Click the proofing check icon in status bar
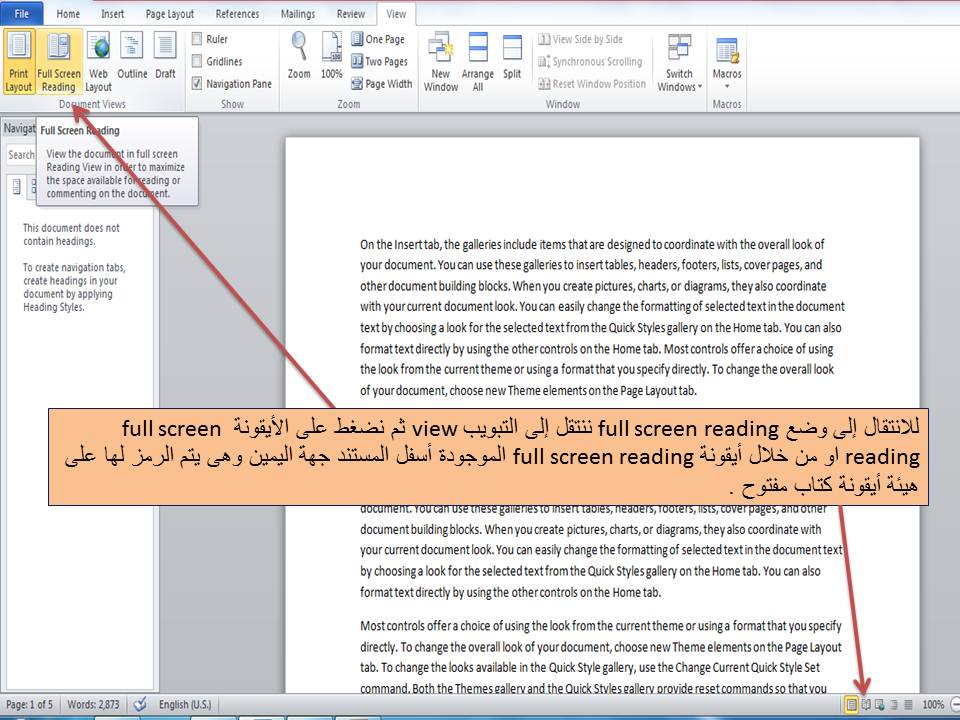The image size is (960, 720). (140, 705)
